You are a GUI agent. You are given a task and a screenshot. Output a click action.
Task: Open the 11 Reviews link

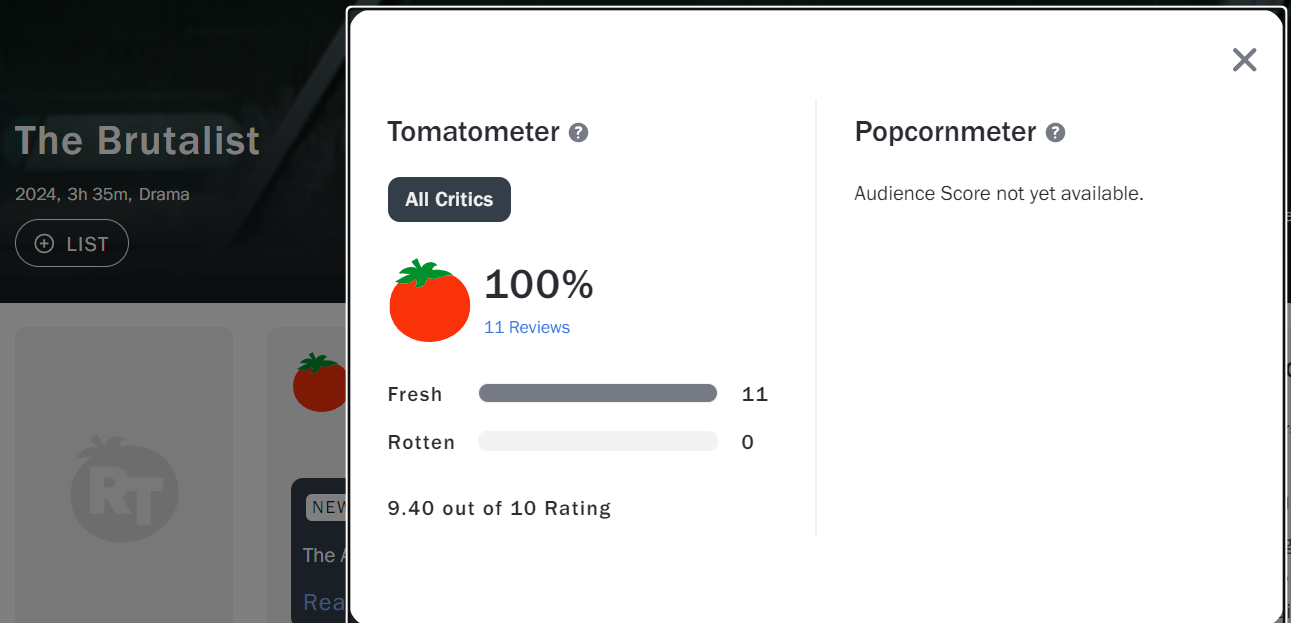527,327
